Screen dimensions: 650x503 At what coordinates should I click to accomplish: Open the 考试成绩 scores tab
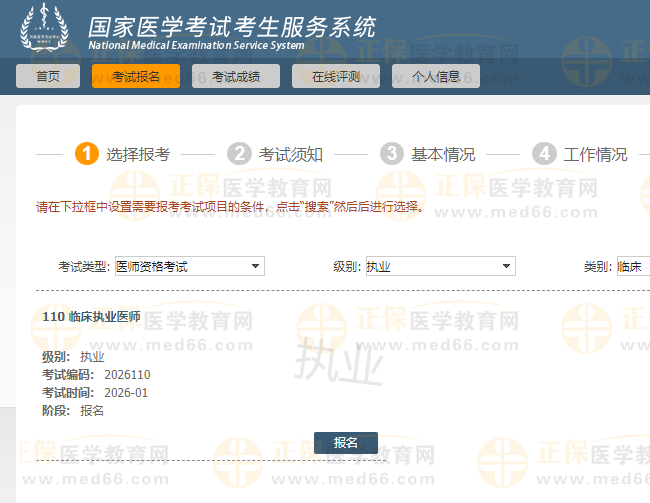click(236, 76)
